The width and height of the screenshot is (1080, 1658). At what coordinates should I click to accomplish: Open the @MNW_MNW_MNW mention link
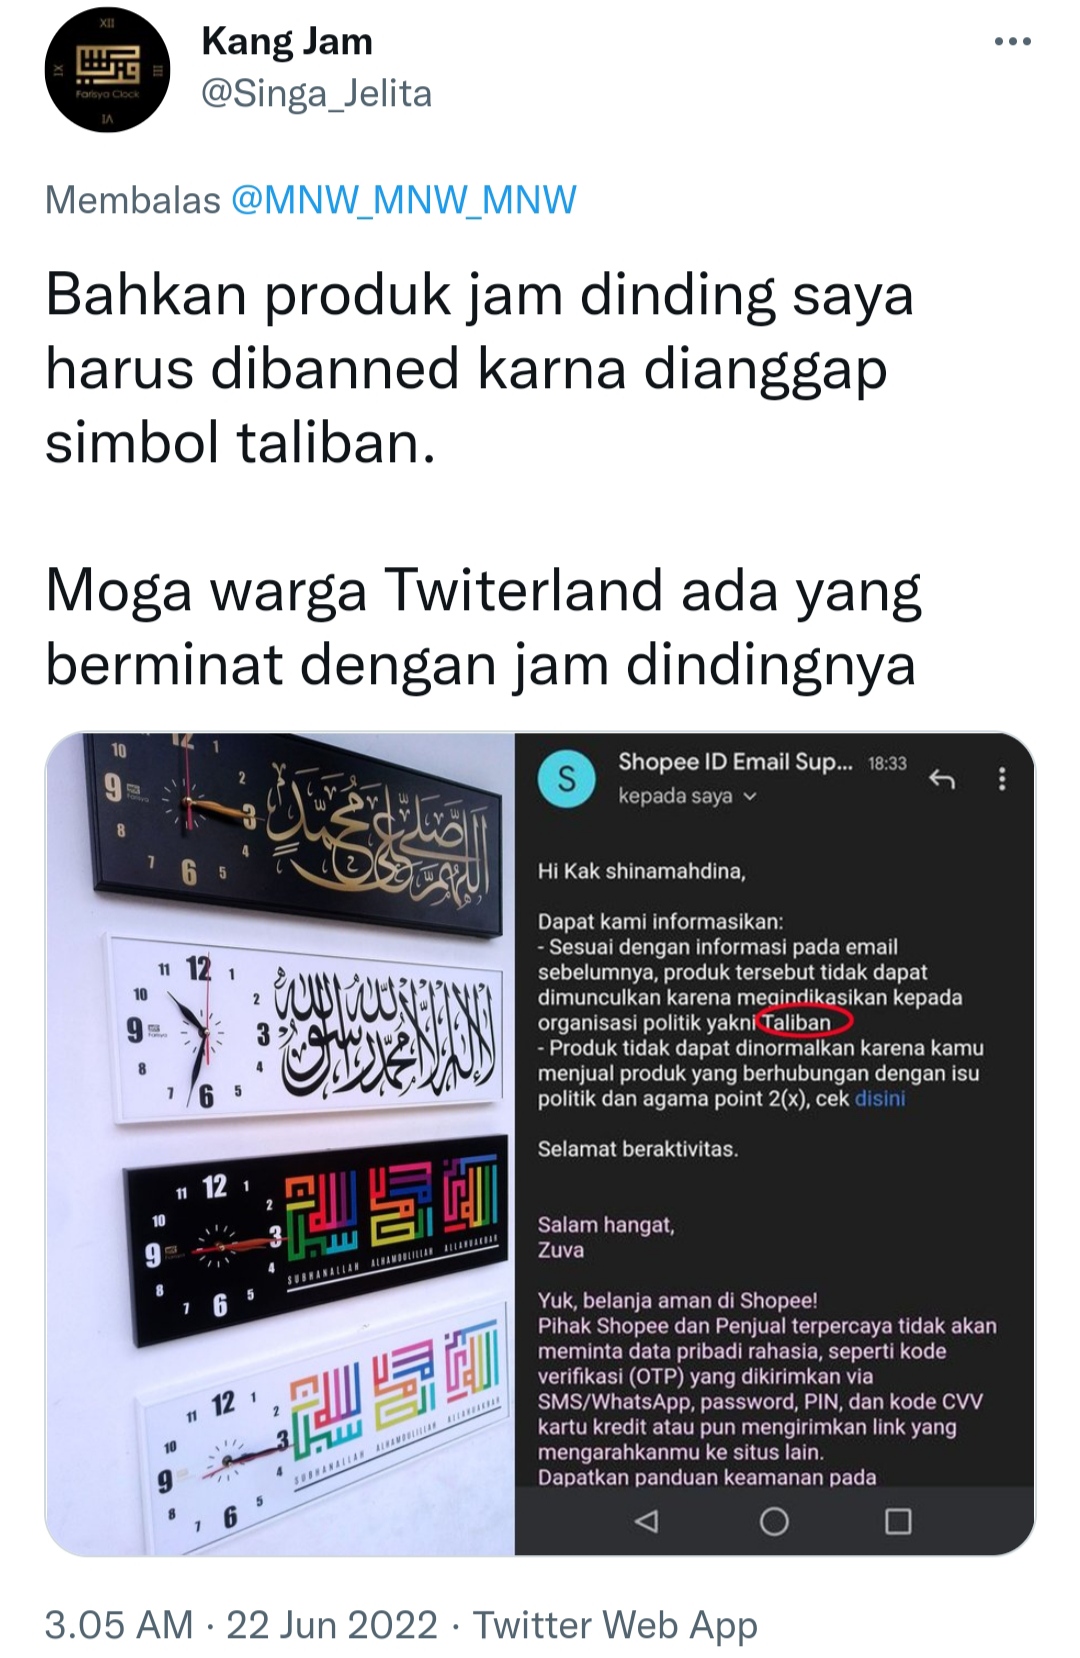(404, 200)
